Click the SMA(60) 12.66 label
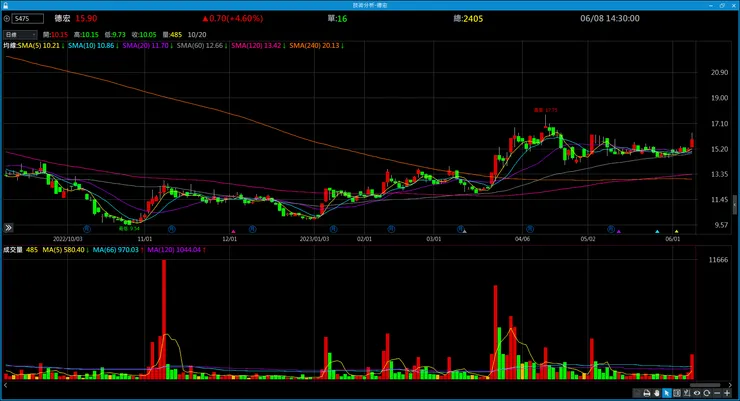Viewport: 740px width, 401px height. point(202,46)
